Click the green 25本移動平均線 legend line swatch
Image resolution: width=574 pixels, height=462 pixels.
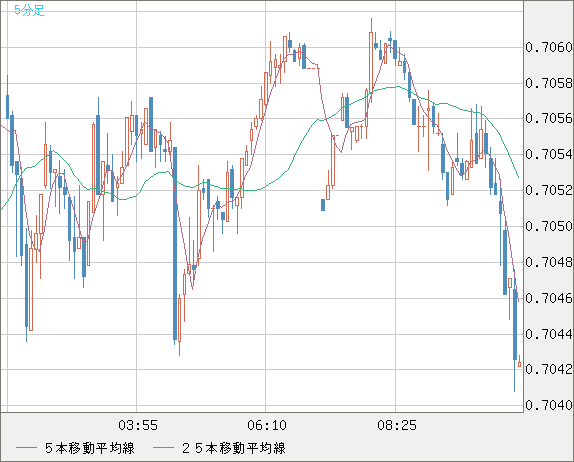click(x=163, y=448)
